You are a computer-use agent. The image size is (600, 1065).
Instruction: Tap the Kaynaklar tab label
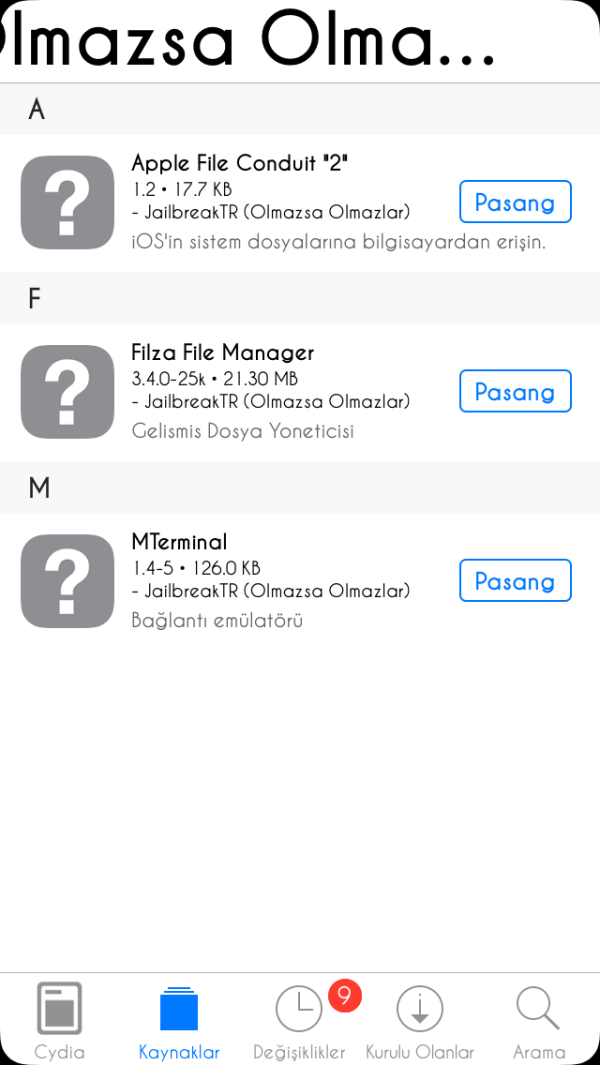(x=179, y=1052)
